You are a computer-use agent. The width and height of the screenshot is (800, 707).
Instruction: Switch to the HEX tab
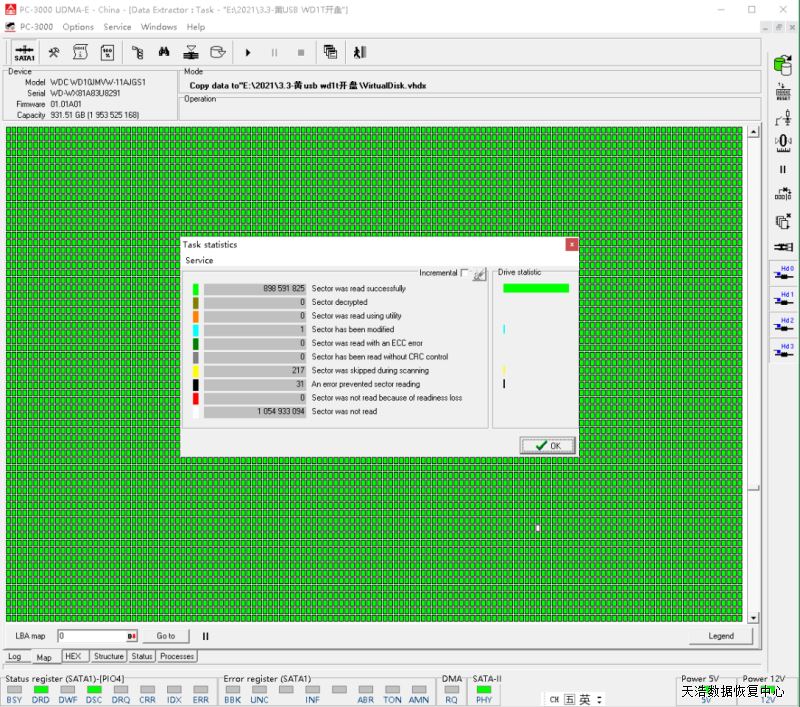tap(73, 657)
